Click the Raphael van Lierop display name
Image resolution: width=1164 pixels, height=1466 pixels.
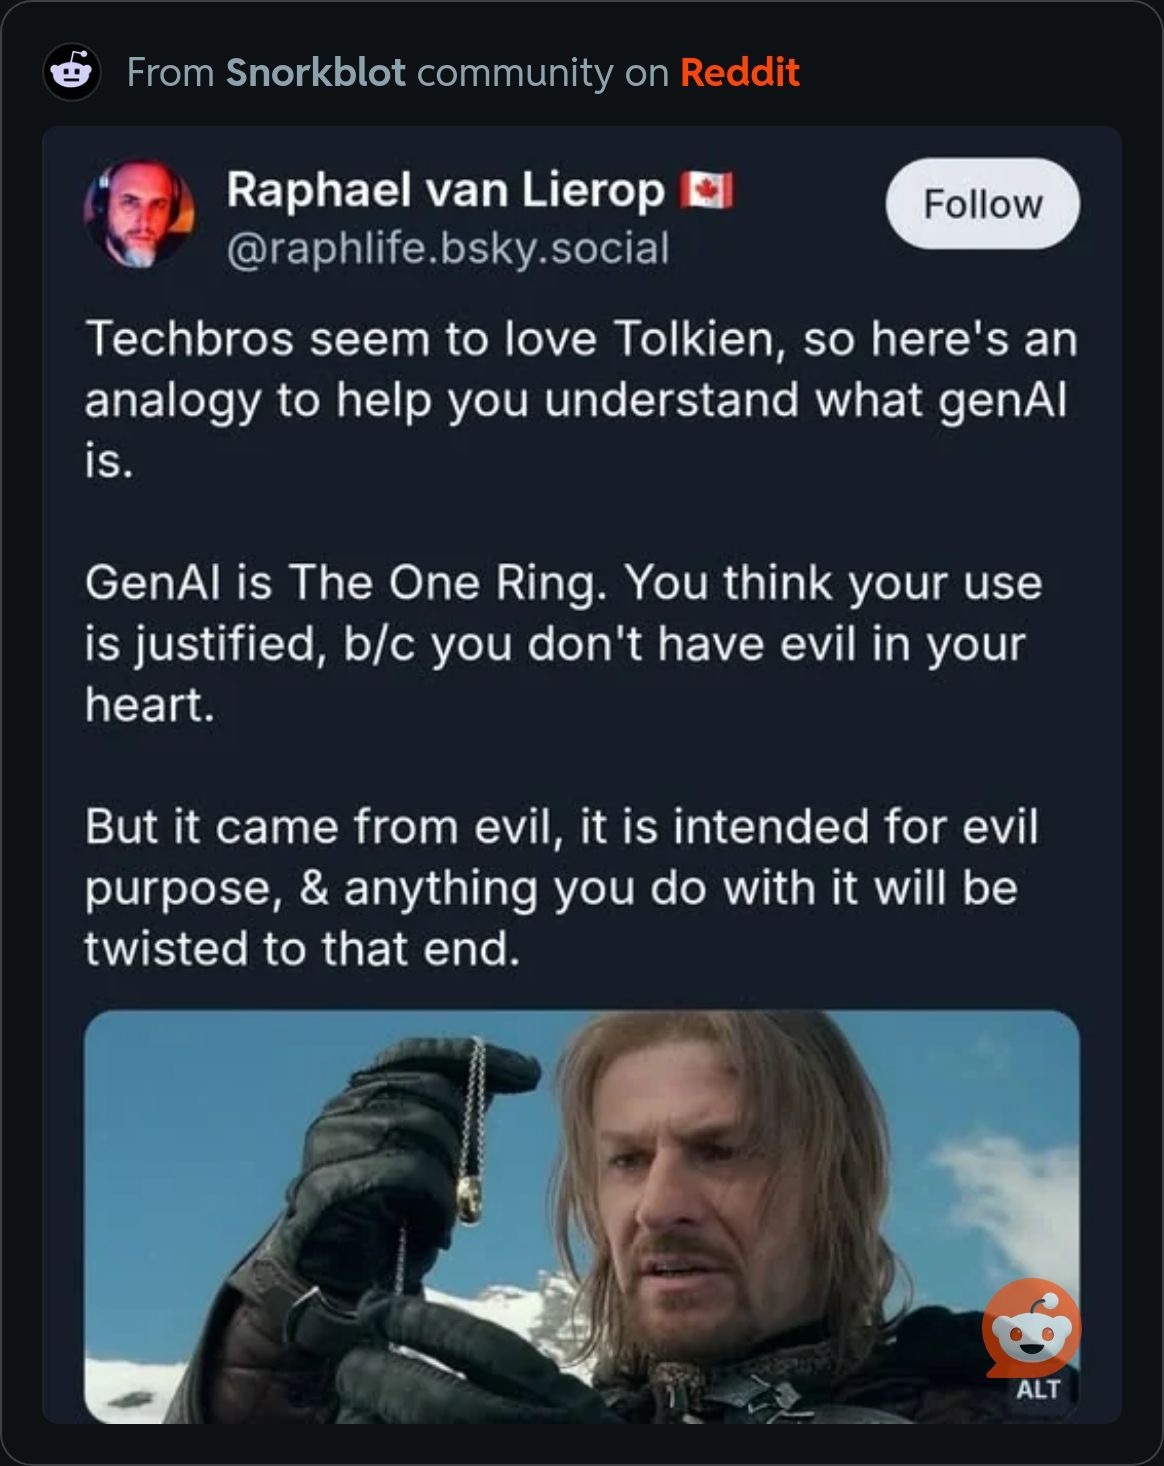(x=445, y=190)
